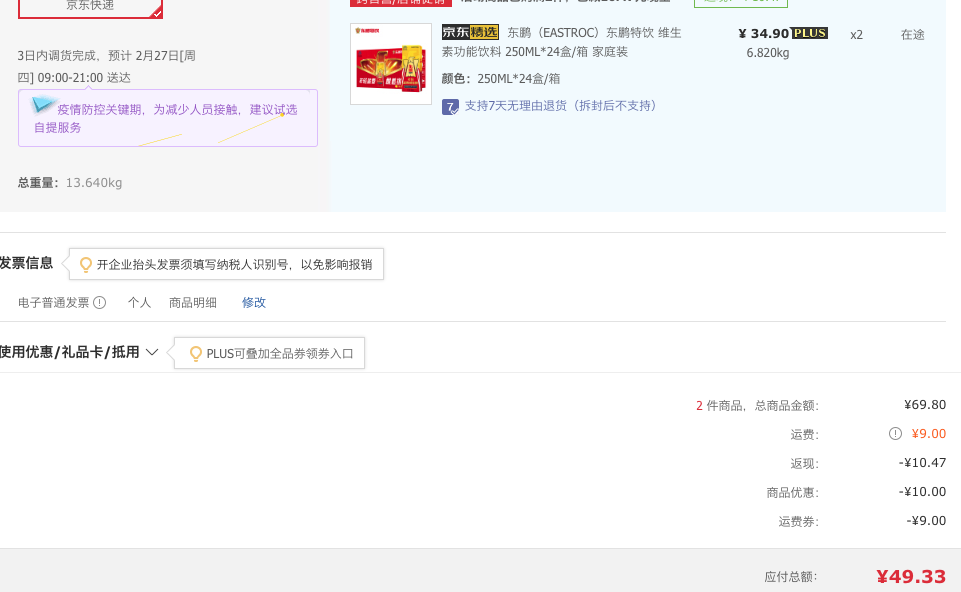Click the 个人 invoice title text
961x592 pixels.
point(139,302)
